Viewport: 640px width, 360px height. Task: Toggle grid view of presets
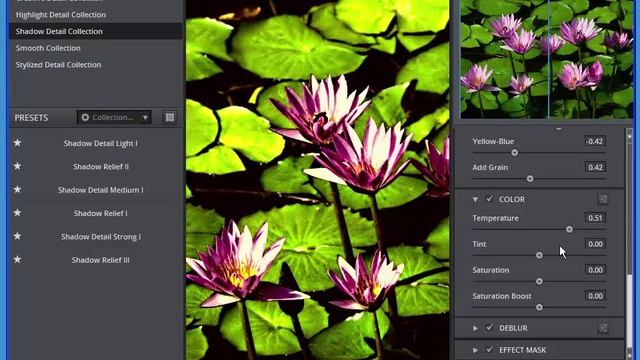click(170, 118)
